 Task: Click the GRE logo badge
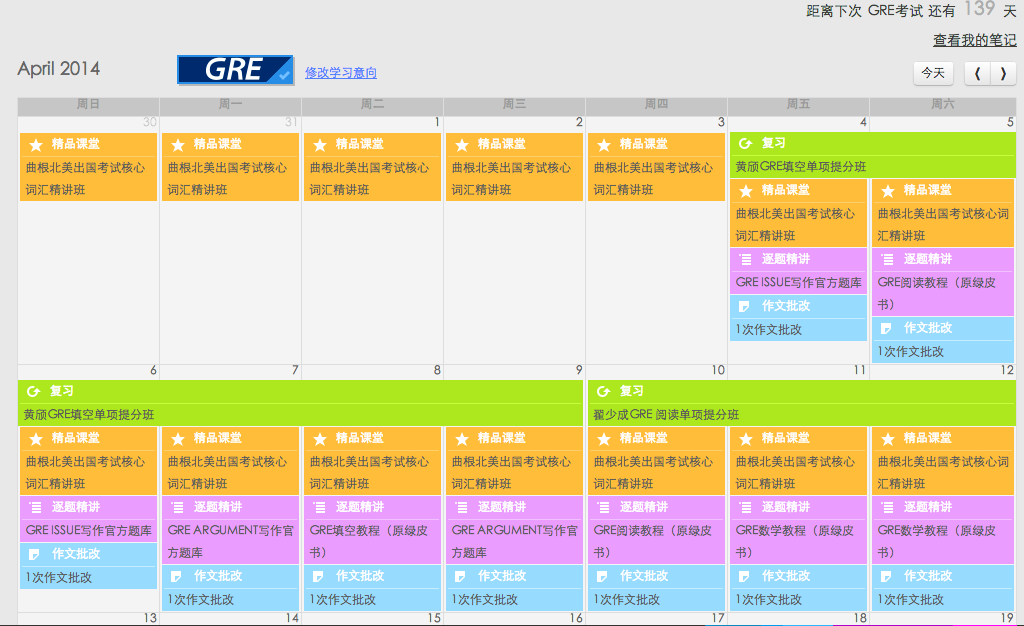pos(235,69)
